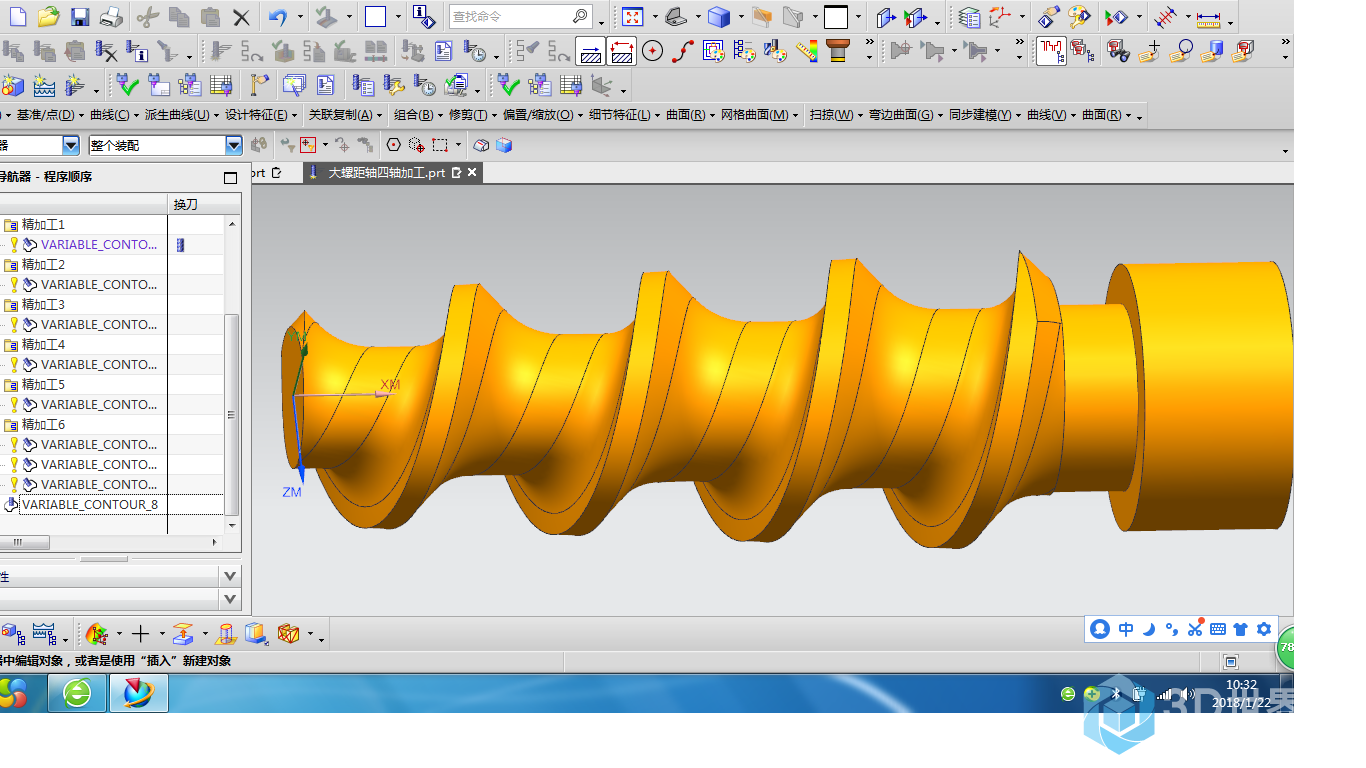Select the shaded cube render style icon
The width and height of the screenshot is (1366, 768).
pos(718,17)
